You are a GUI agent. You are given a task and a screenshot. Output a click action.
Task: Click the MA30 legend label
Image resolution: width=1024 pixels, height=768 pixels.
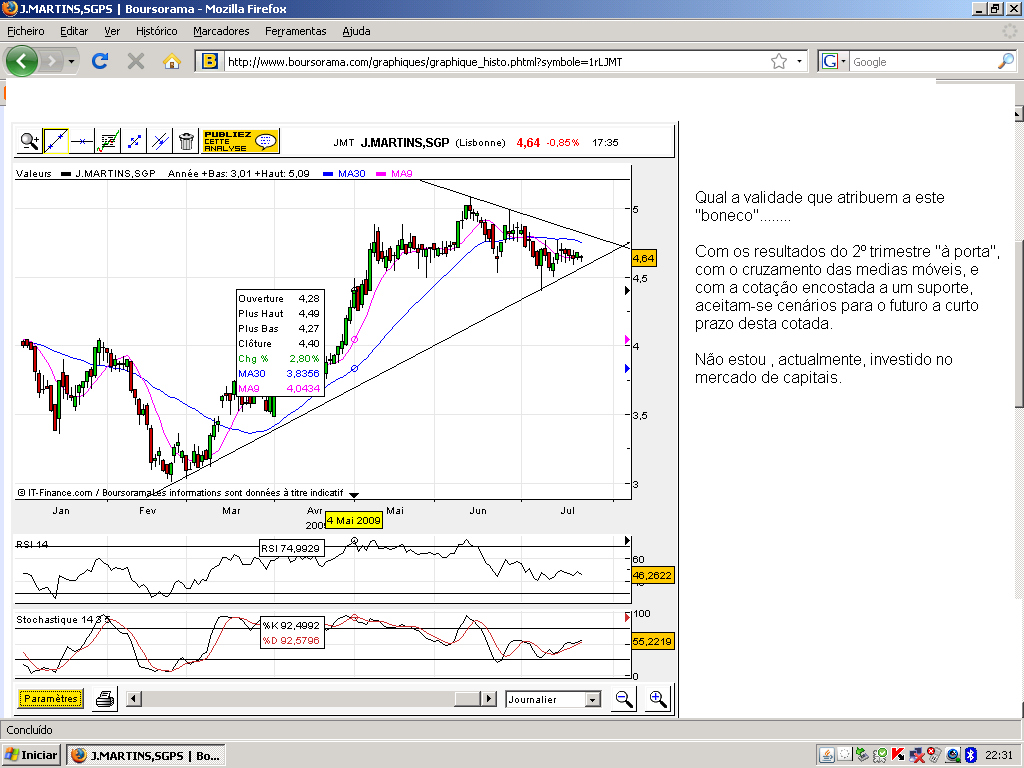pos(351,174)
